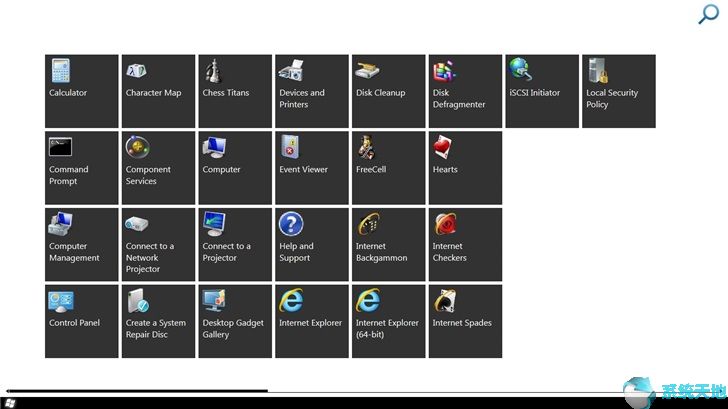Screen dimensions: 728x409
Task: Start the FreeCell game
Action: [389, 168]
